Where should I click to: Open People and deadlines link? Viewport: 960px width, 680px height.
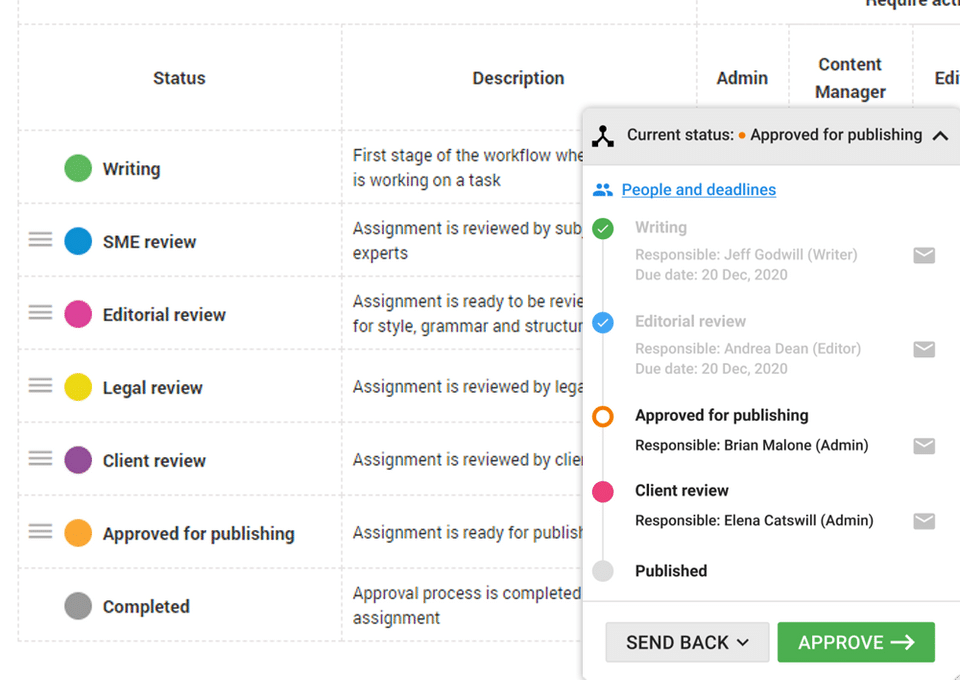pos(698,190)
